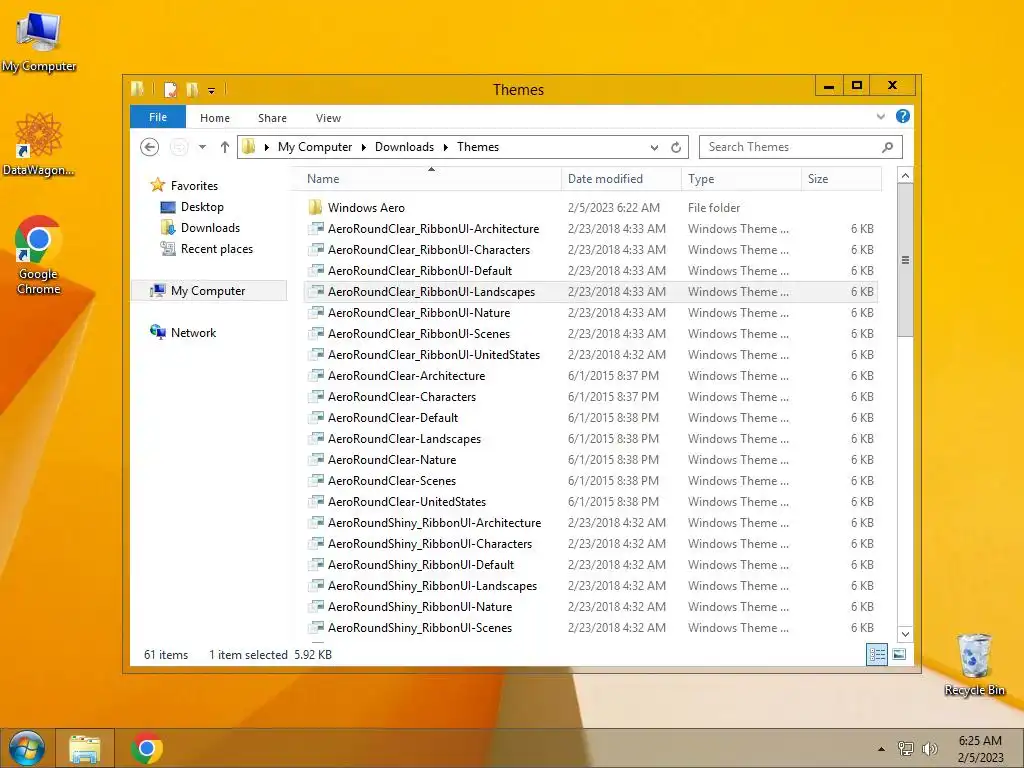Select AeroRoundClear_RibbonUI-Architecture file
The height and width of the screenshot is (768, 1024).
(591, 229)
